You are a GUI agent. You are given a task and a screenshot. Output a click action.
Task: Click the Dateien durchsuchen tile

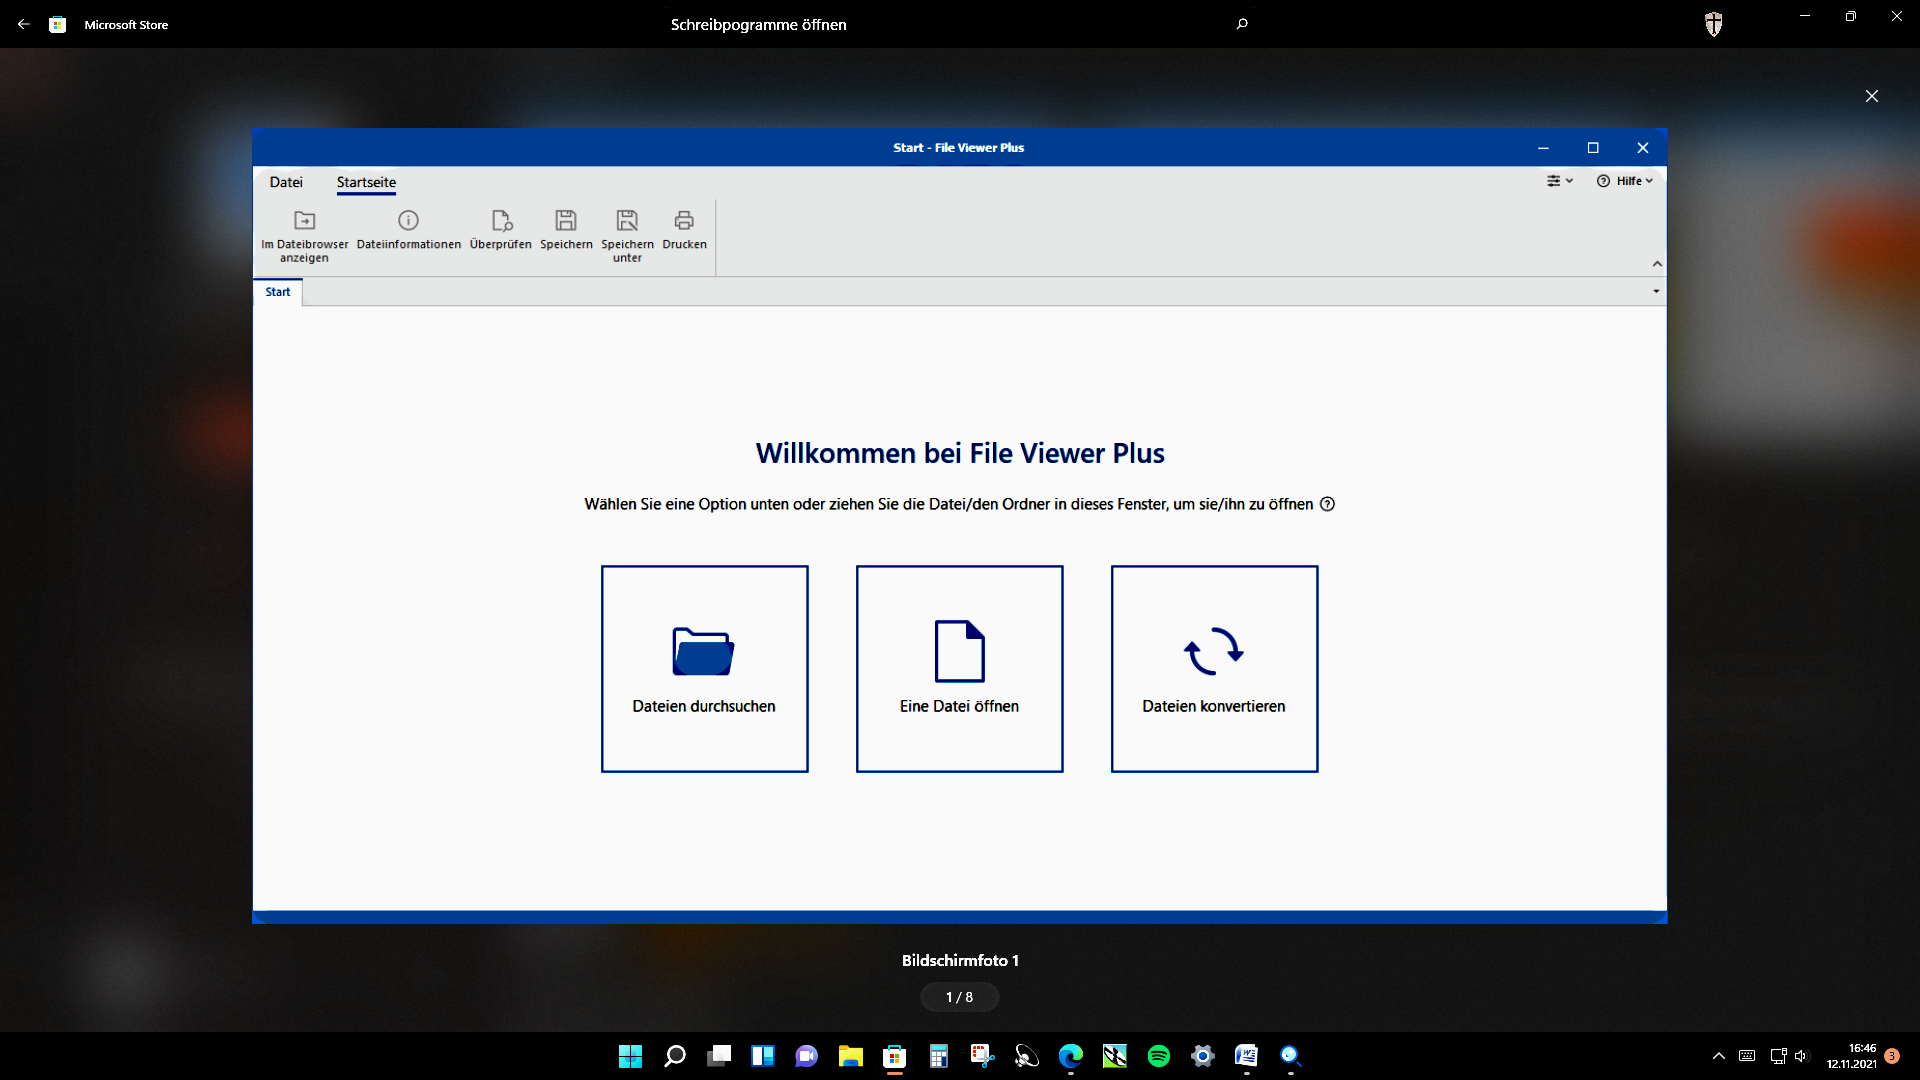tap(705, 669)
